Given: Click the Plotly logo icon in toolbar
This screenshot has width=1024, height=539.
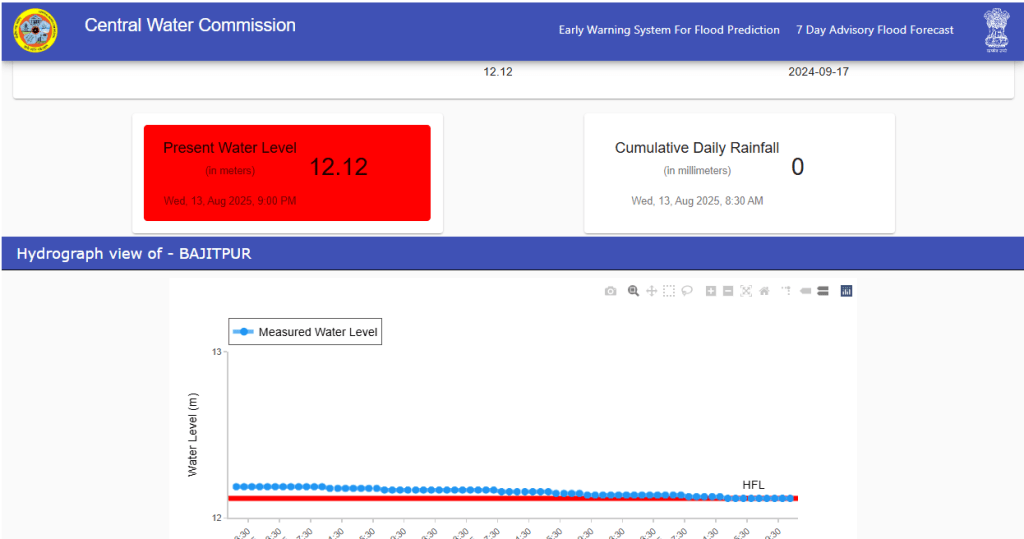Looking at the screenshot, I should 846,291.
